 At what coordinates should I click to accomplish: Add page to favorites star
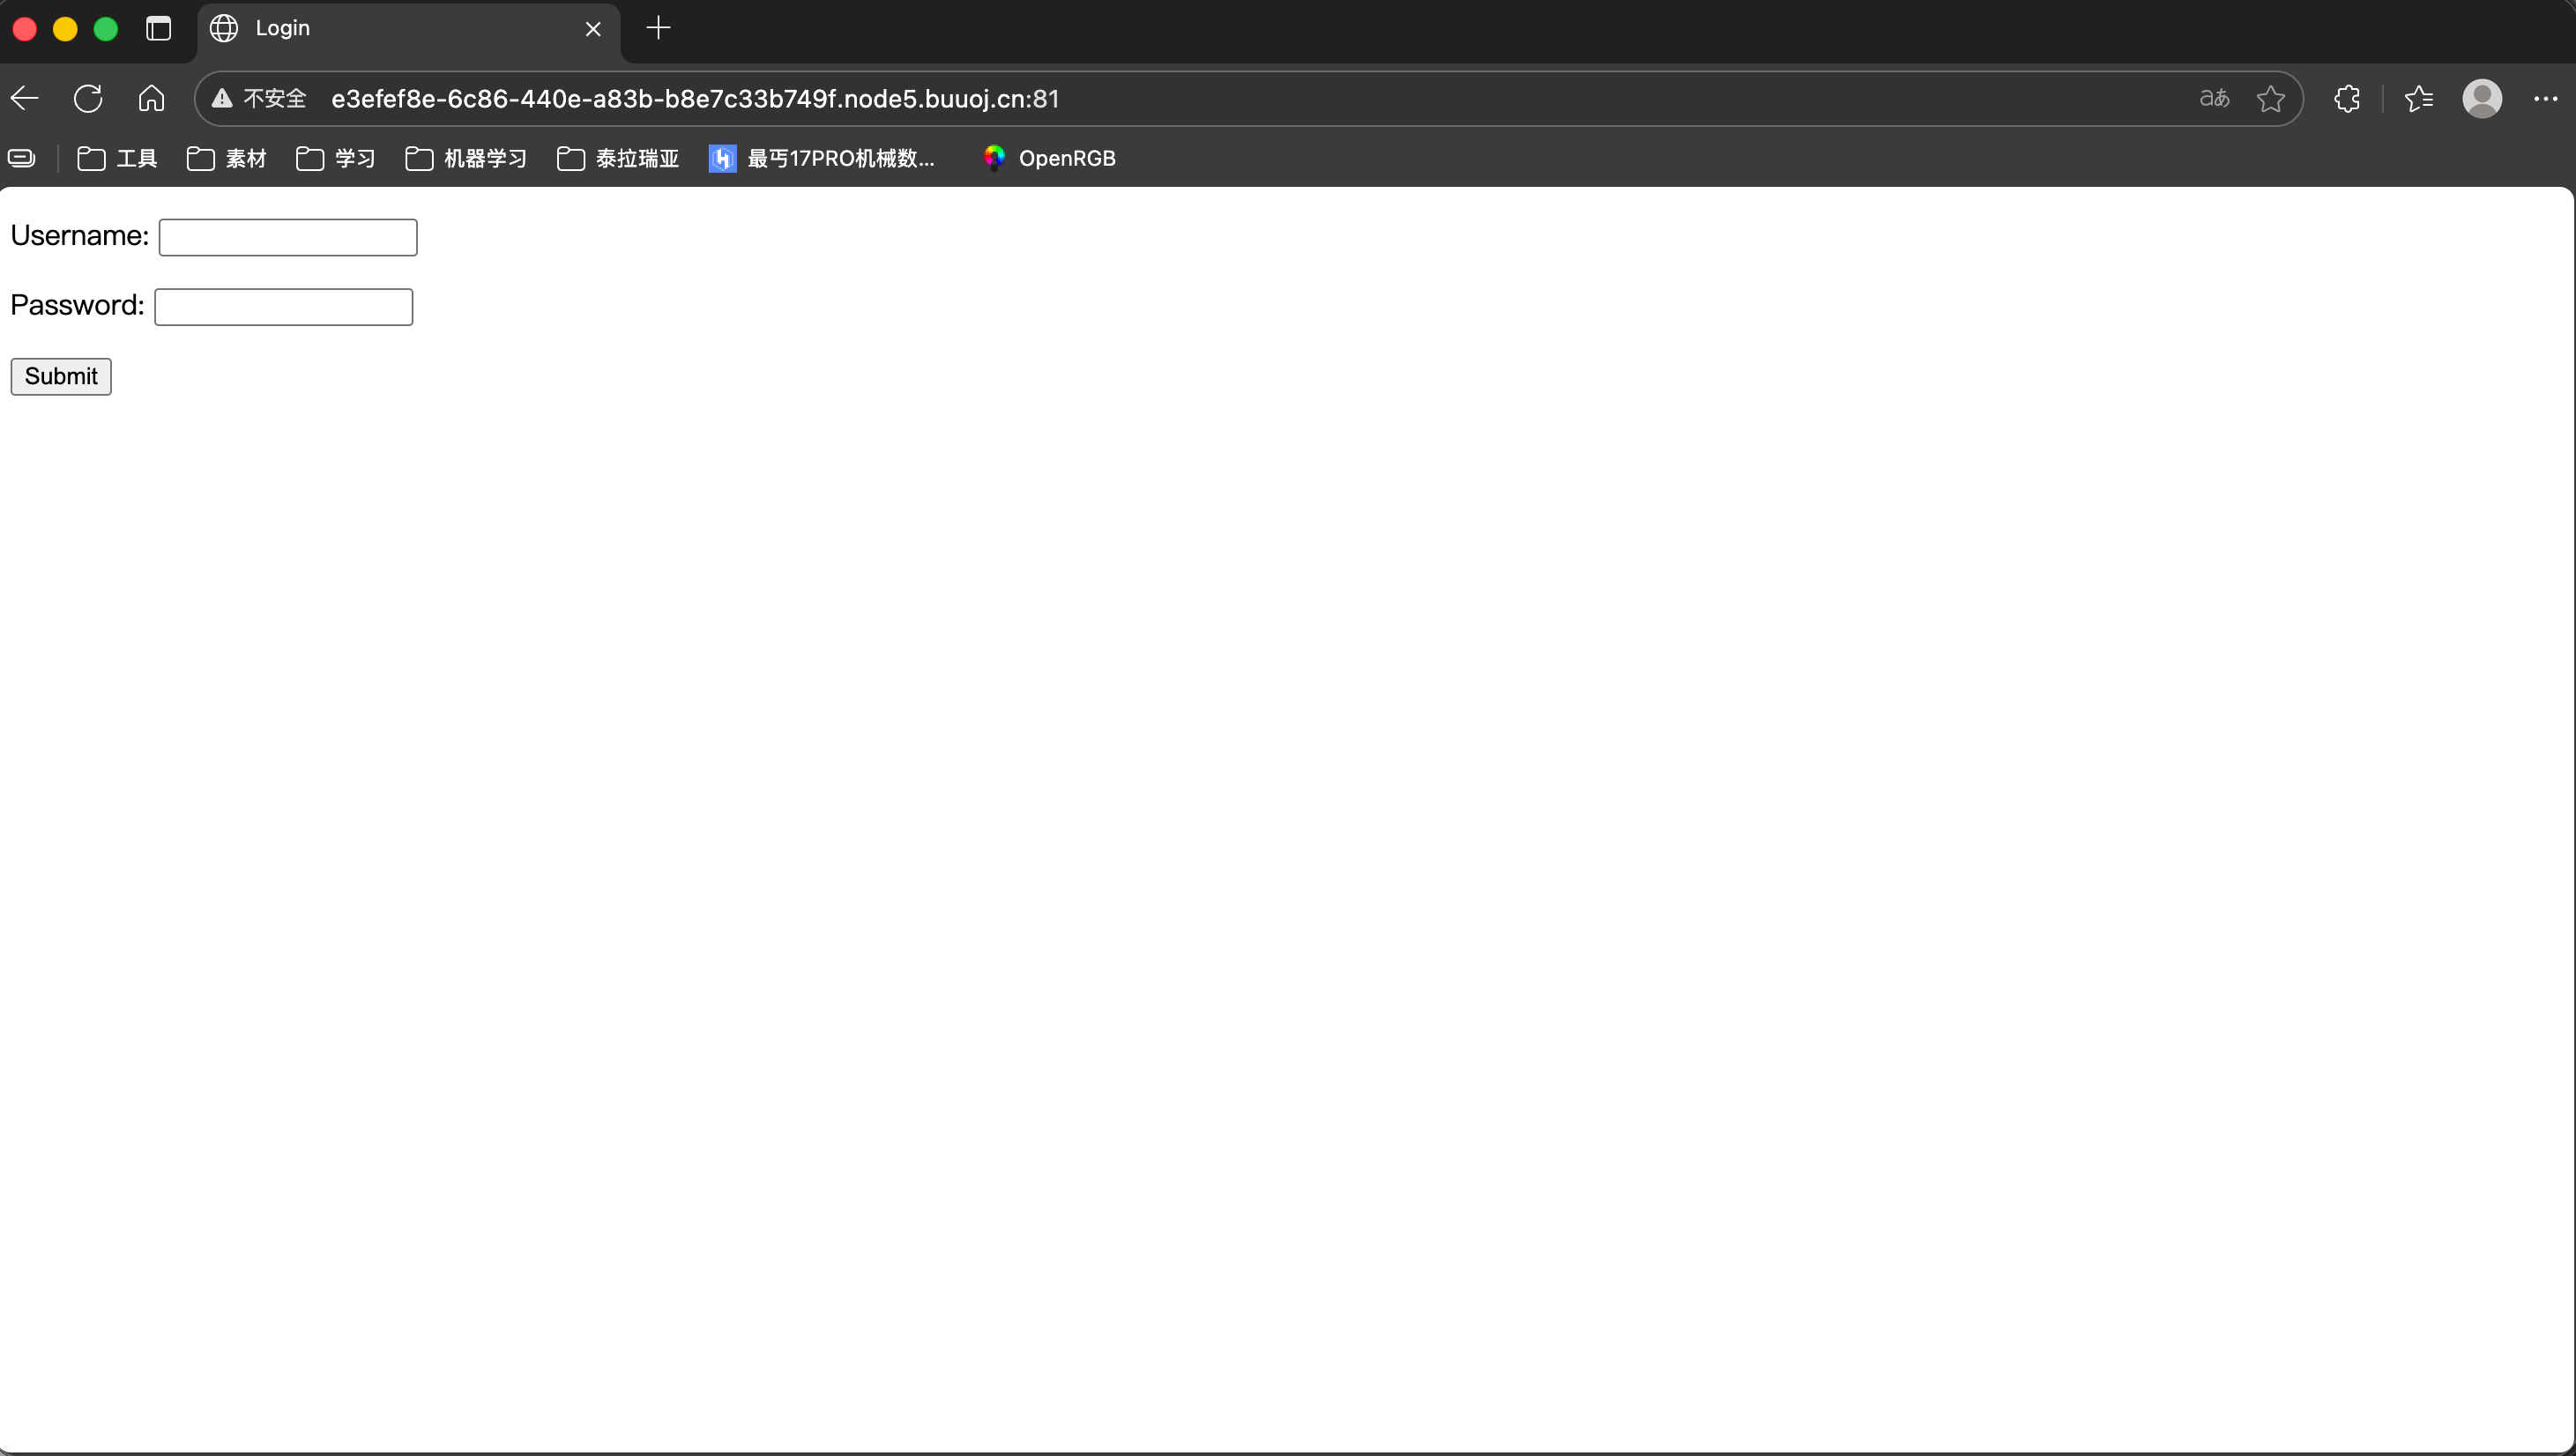tap(2270, 98)
